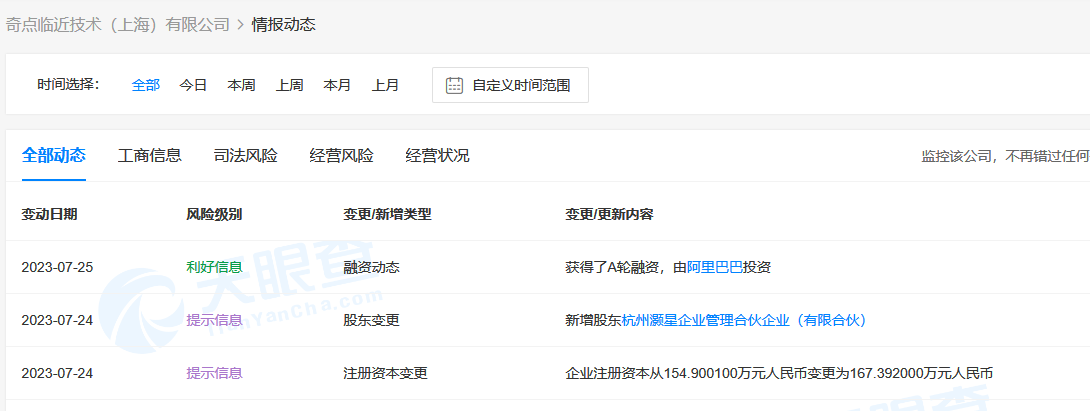Click the calendar icon in custom range button
Image resolution: width=1090 pixels, height=411 pixels.
click(x=454, y=86)
